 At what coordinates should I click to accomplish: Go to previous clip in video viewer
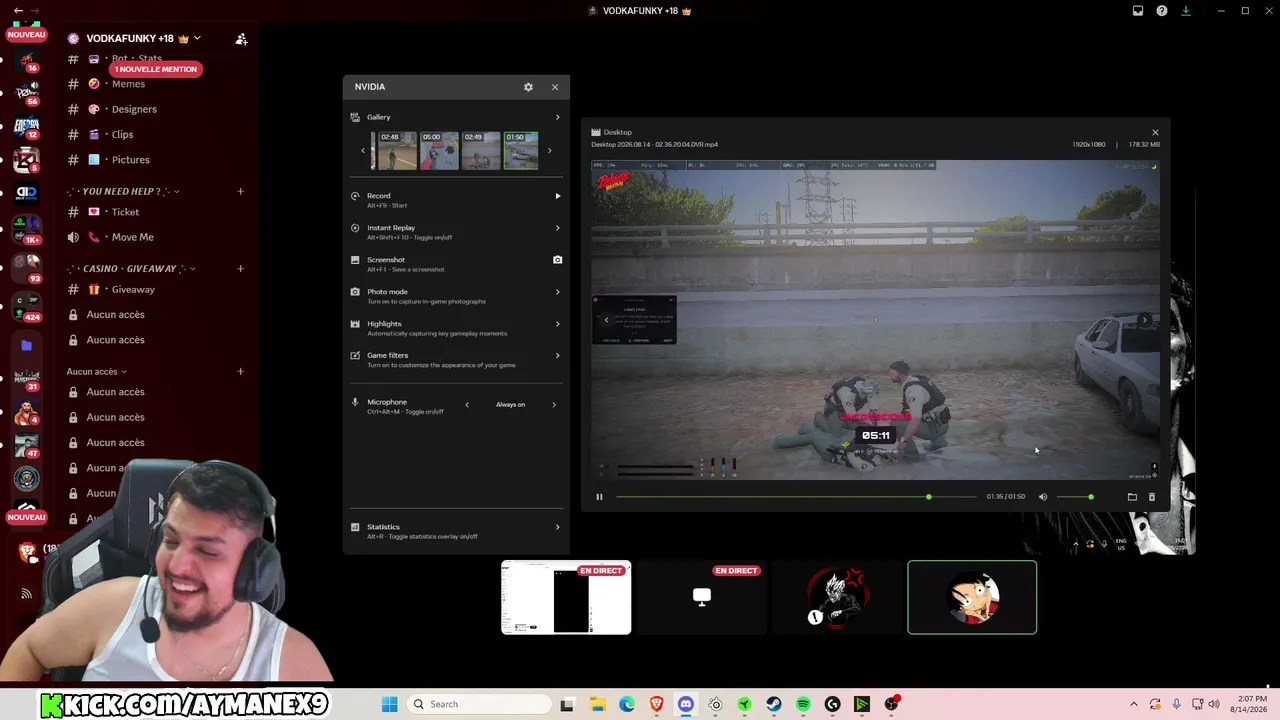[606, 320]
